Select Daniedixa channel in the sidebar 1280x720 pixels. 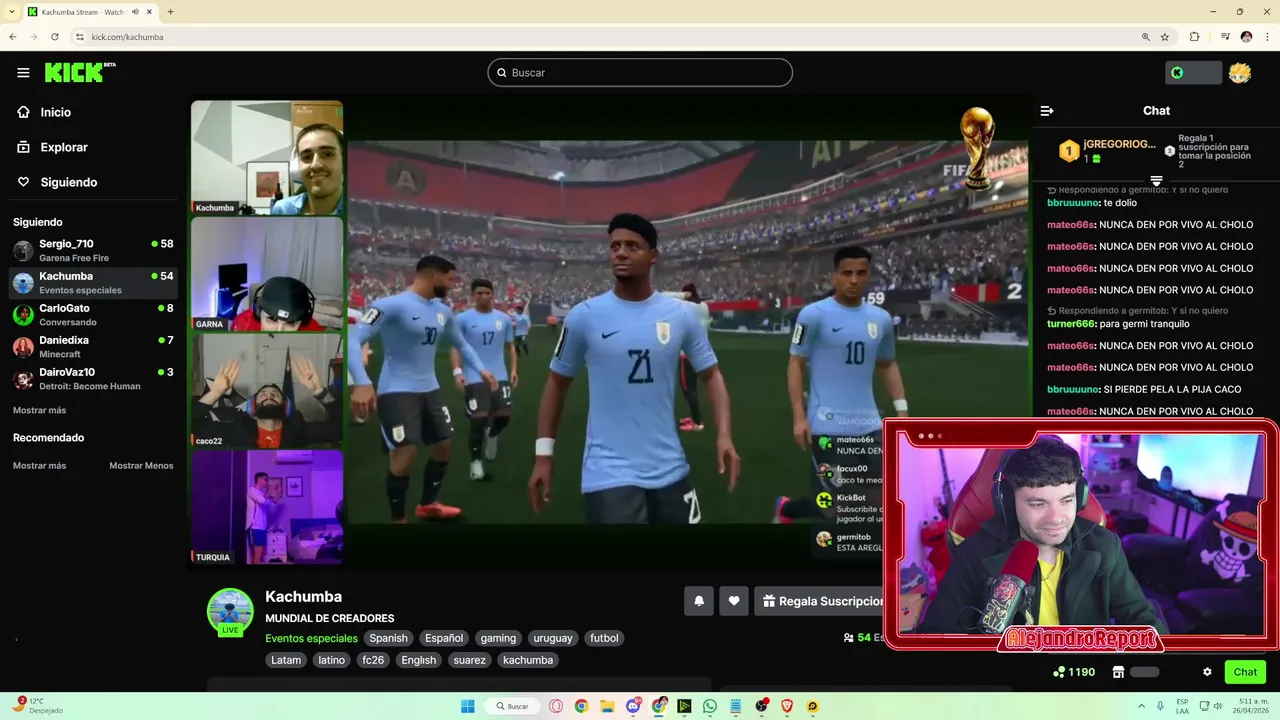pyautogui.click(x=94, y=346)
